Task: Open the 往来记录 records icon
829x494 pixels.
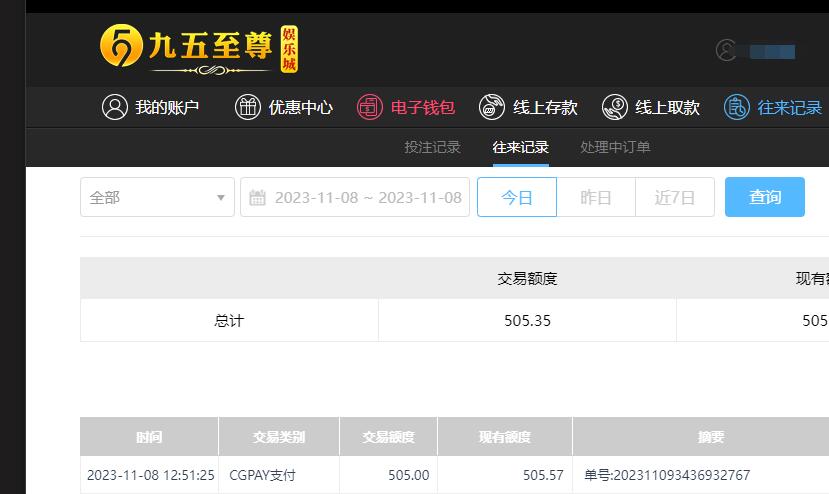Action: [736, 107]
